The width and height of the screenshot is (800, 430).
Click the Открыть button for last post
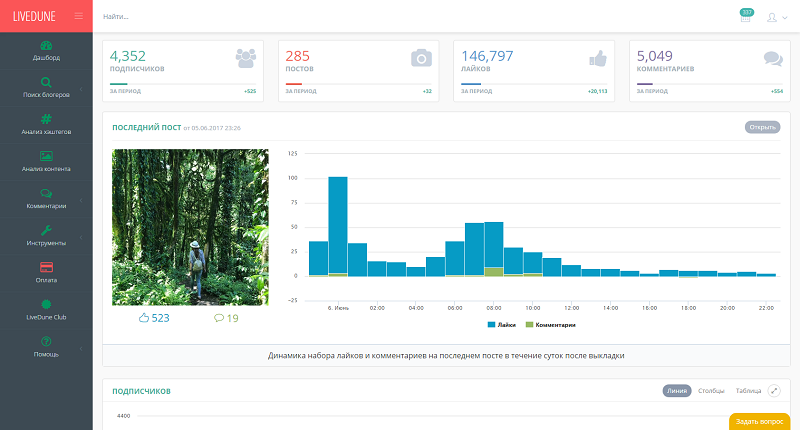coord(762,127)
